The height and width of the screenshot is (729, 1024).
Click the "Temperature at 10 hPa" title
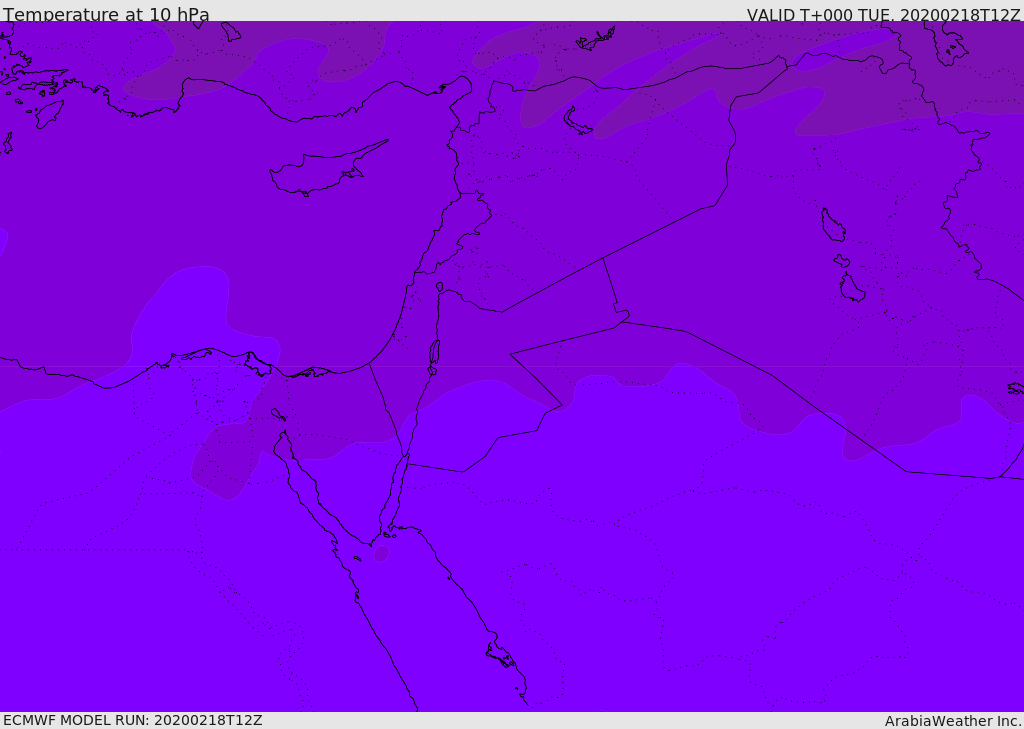[x=106, y=15]
